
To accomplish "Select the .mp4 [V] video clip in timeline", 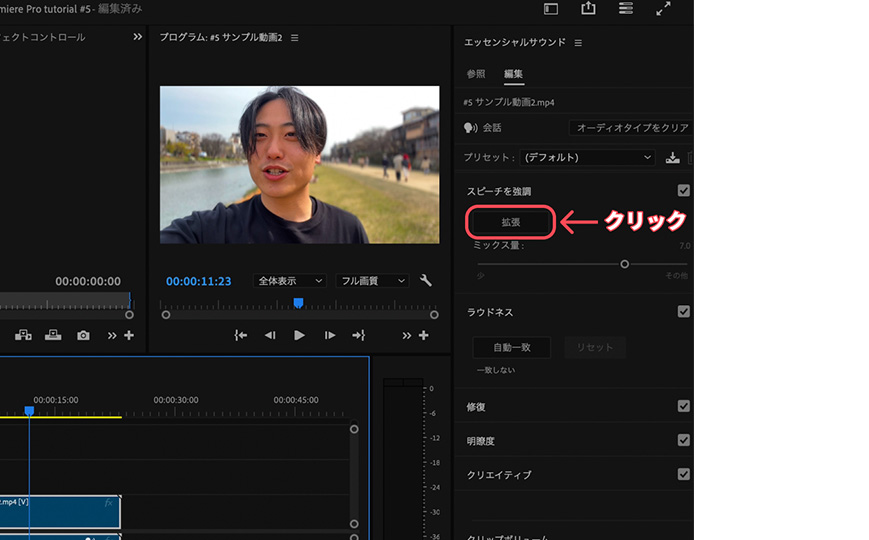I will point(60,512).
